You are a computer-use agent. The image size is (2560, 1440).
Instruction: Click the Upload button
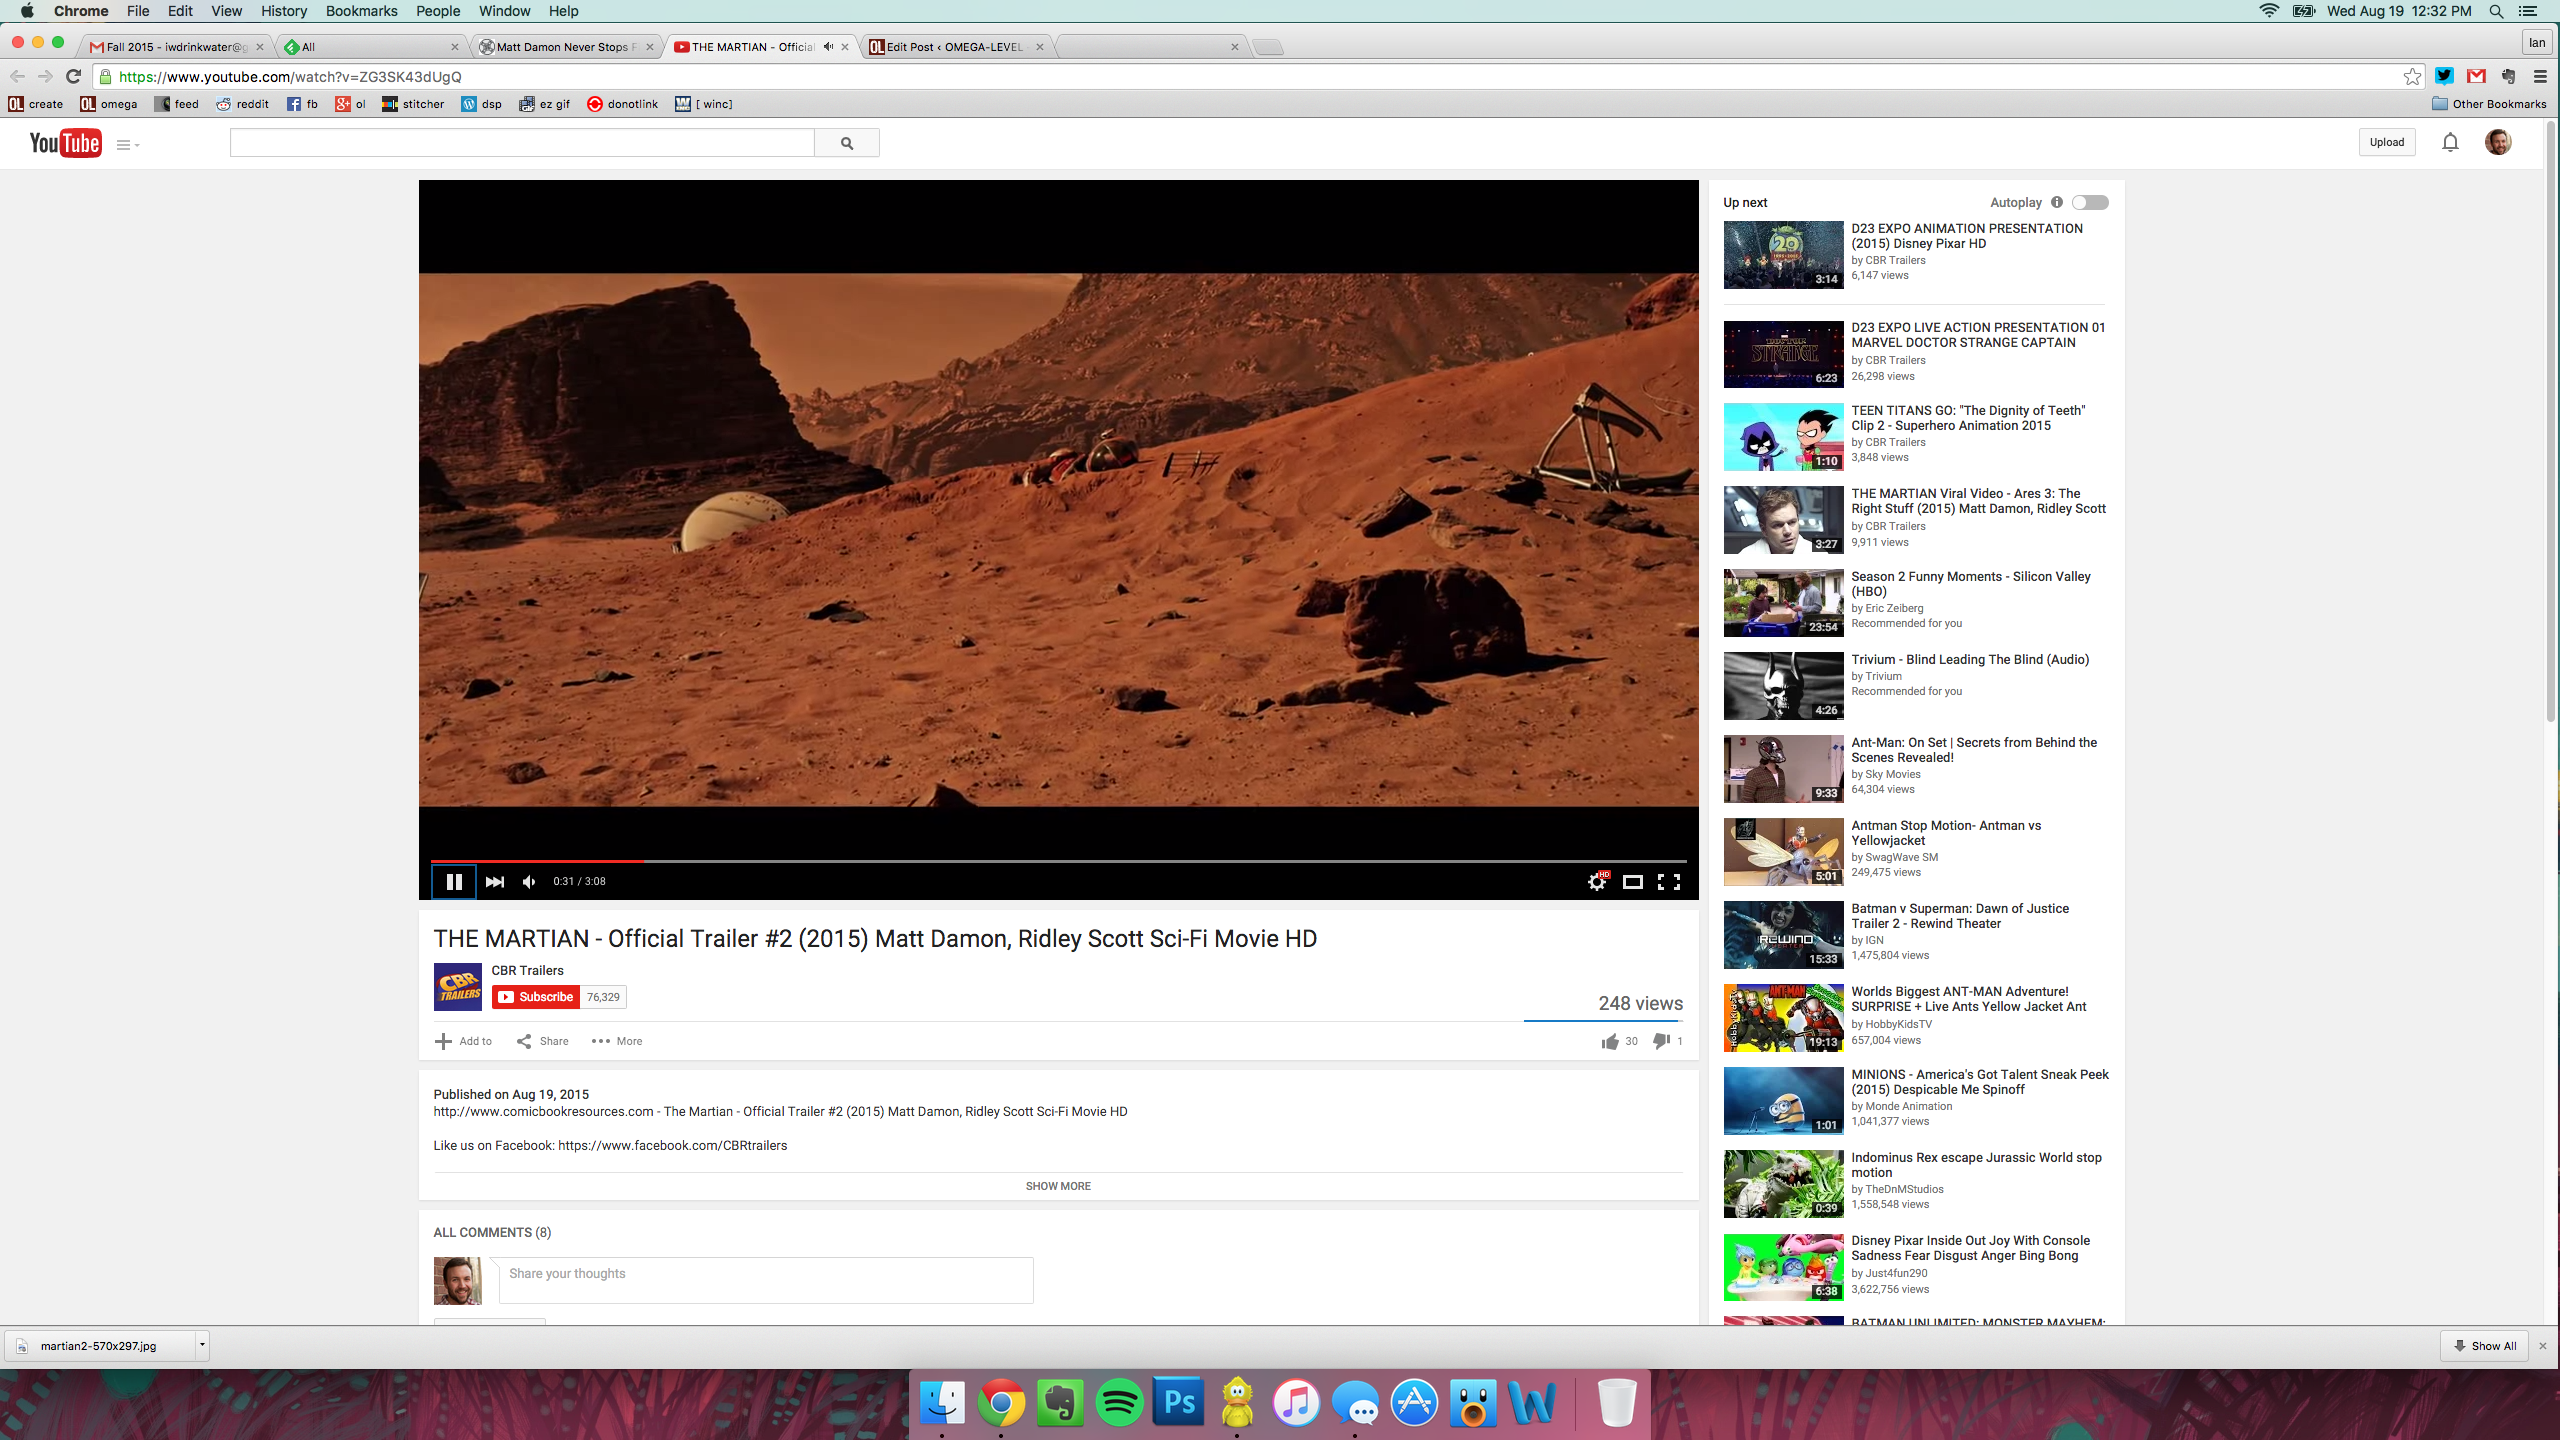click(2387, 142)
